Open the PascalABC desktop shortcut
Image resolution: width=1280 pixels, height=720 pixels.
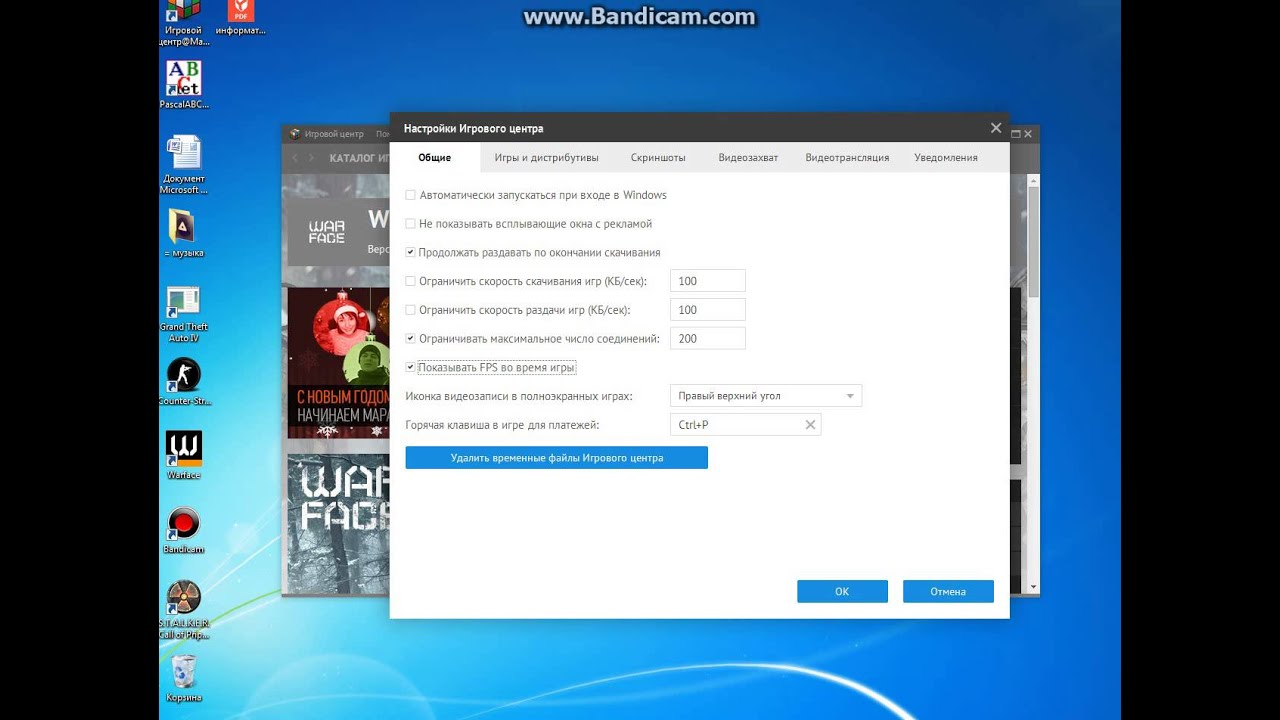184,85
